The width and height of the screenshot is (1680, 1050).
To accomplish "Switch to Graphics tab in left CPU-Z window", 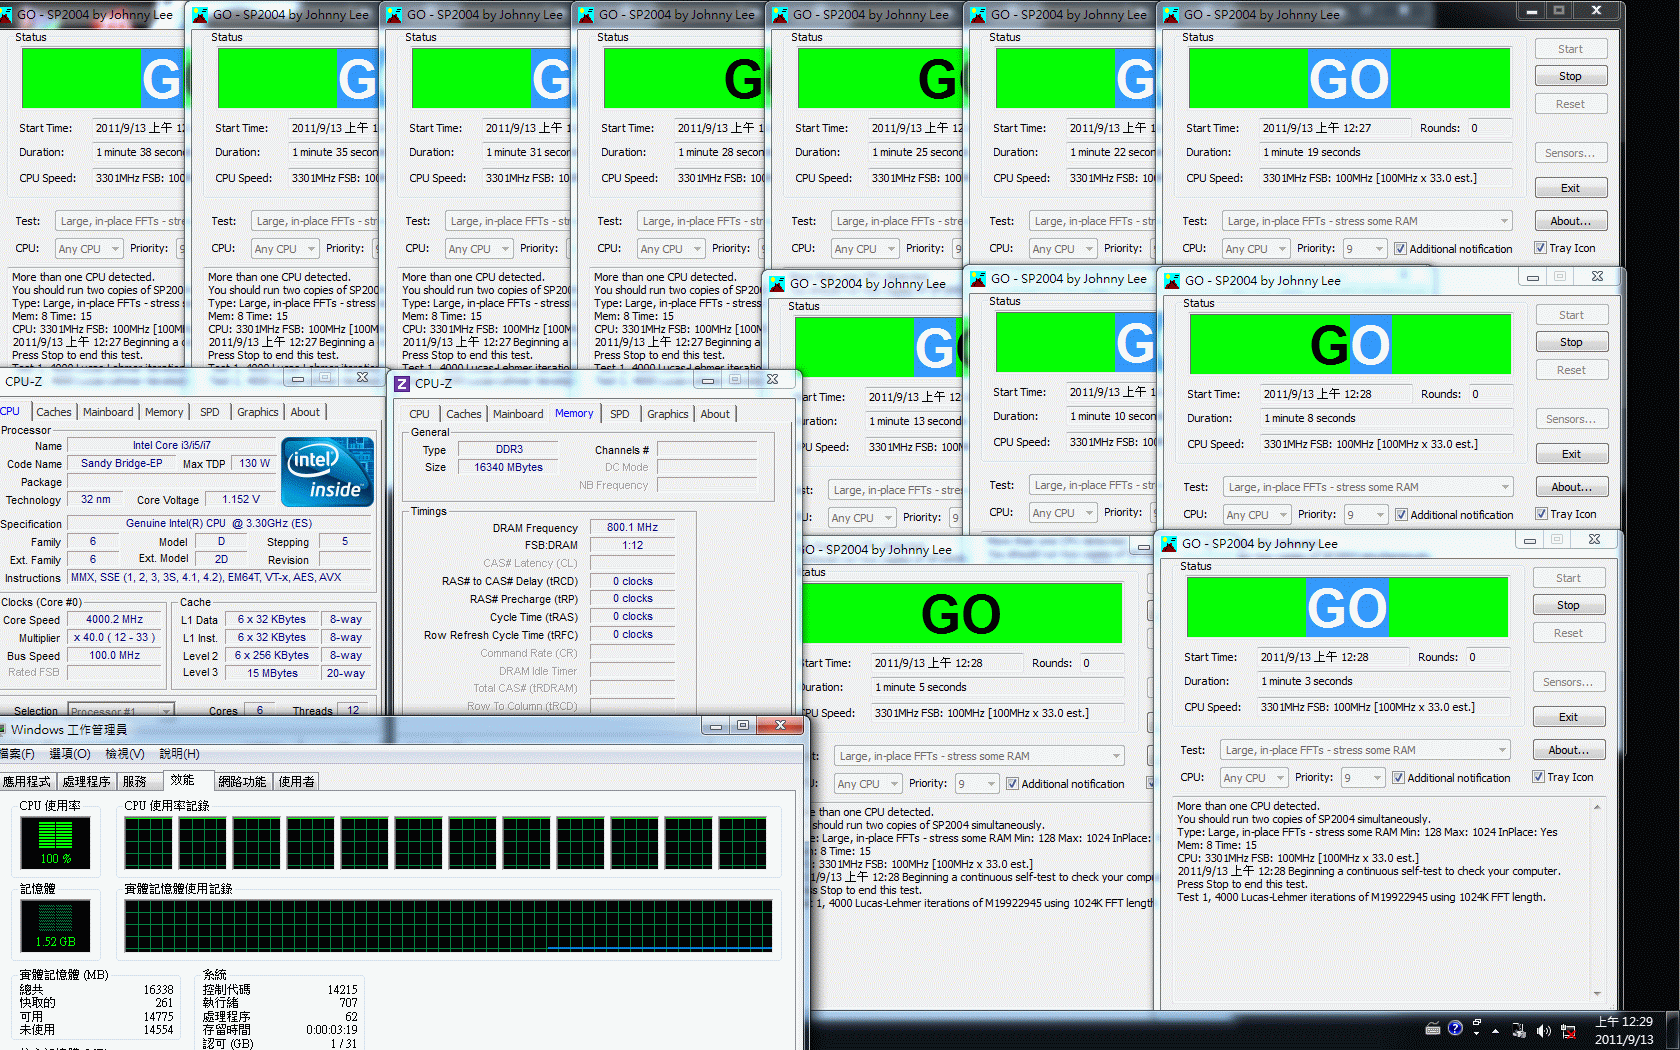I will pos(258,412).
